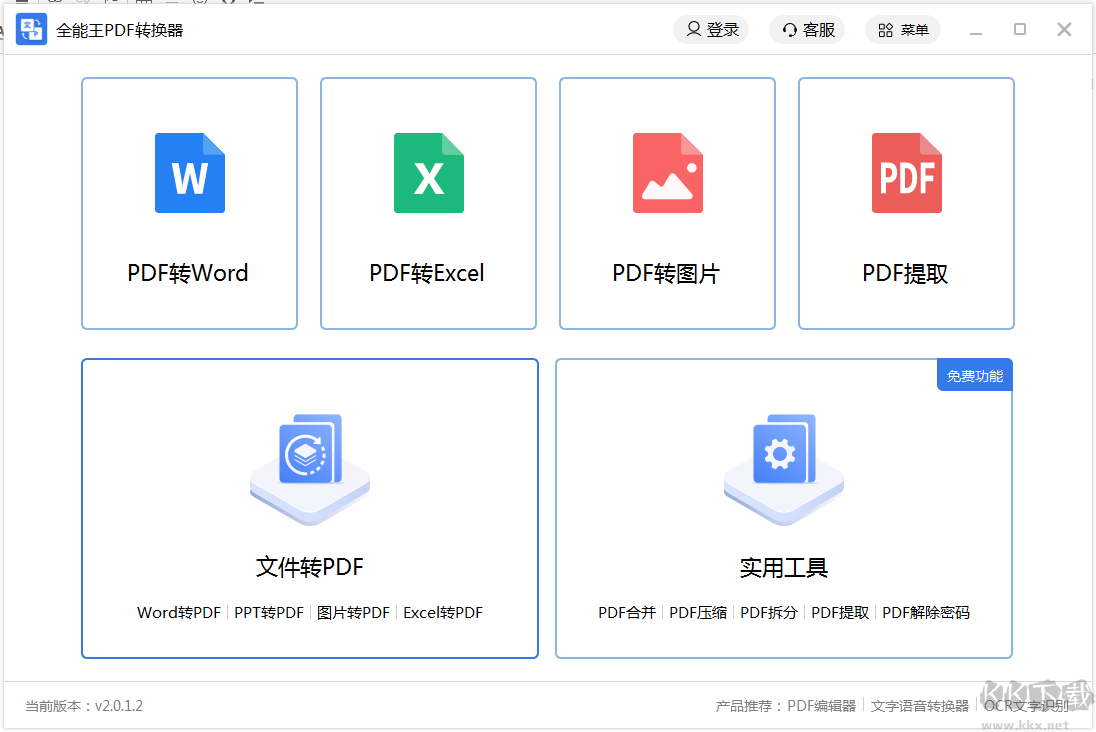Open PDF压缩 compress tool

pos(698,613)
